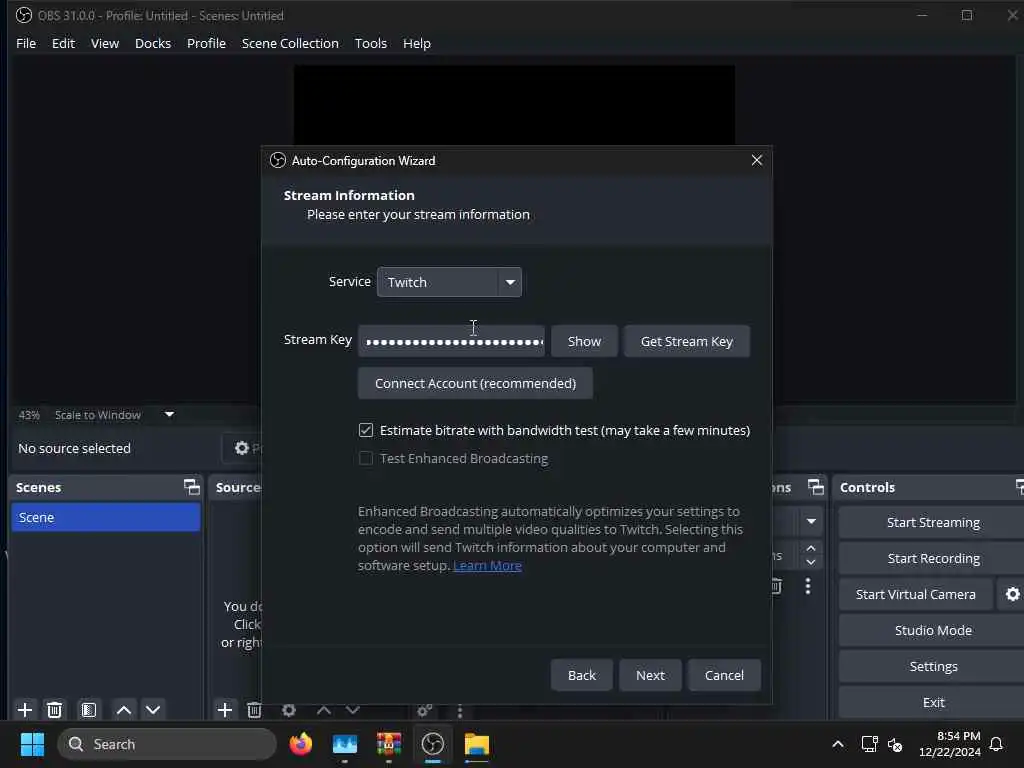
Task: Open Settings from Controls panel
Action: [933, 665]
